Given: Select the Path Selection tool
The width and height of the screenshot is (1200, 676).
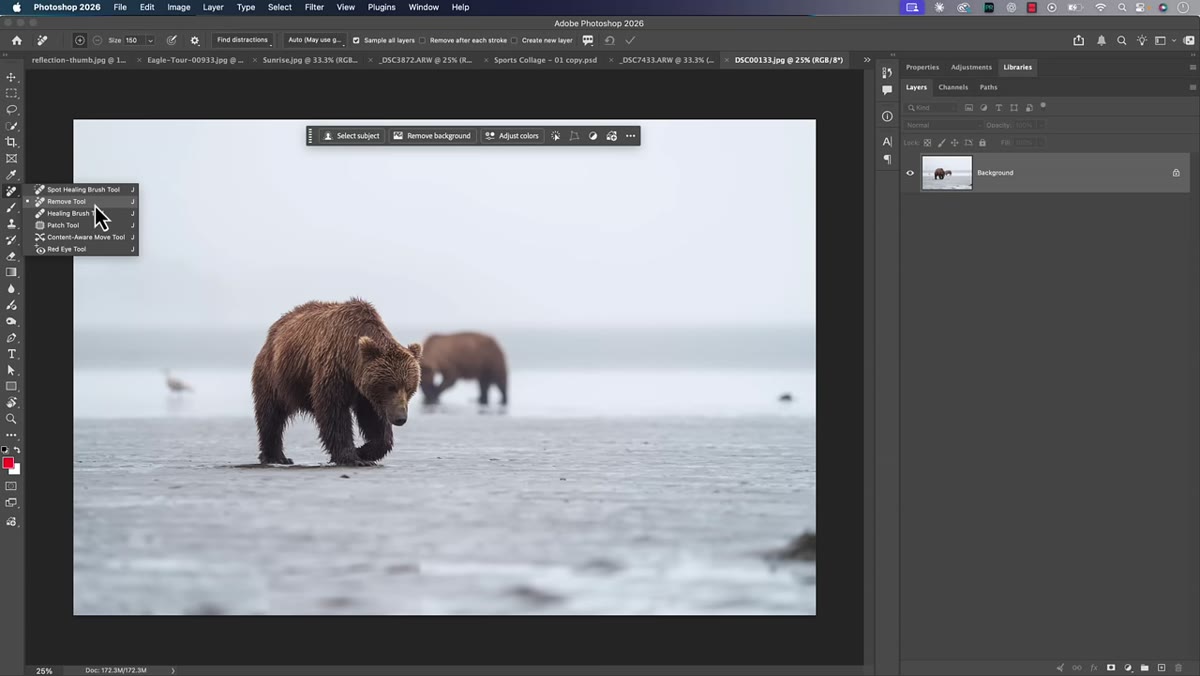Looking at the screenshot, I should [x=12, y=370].
